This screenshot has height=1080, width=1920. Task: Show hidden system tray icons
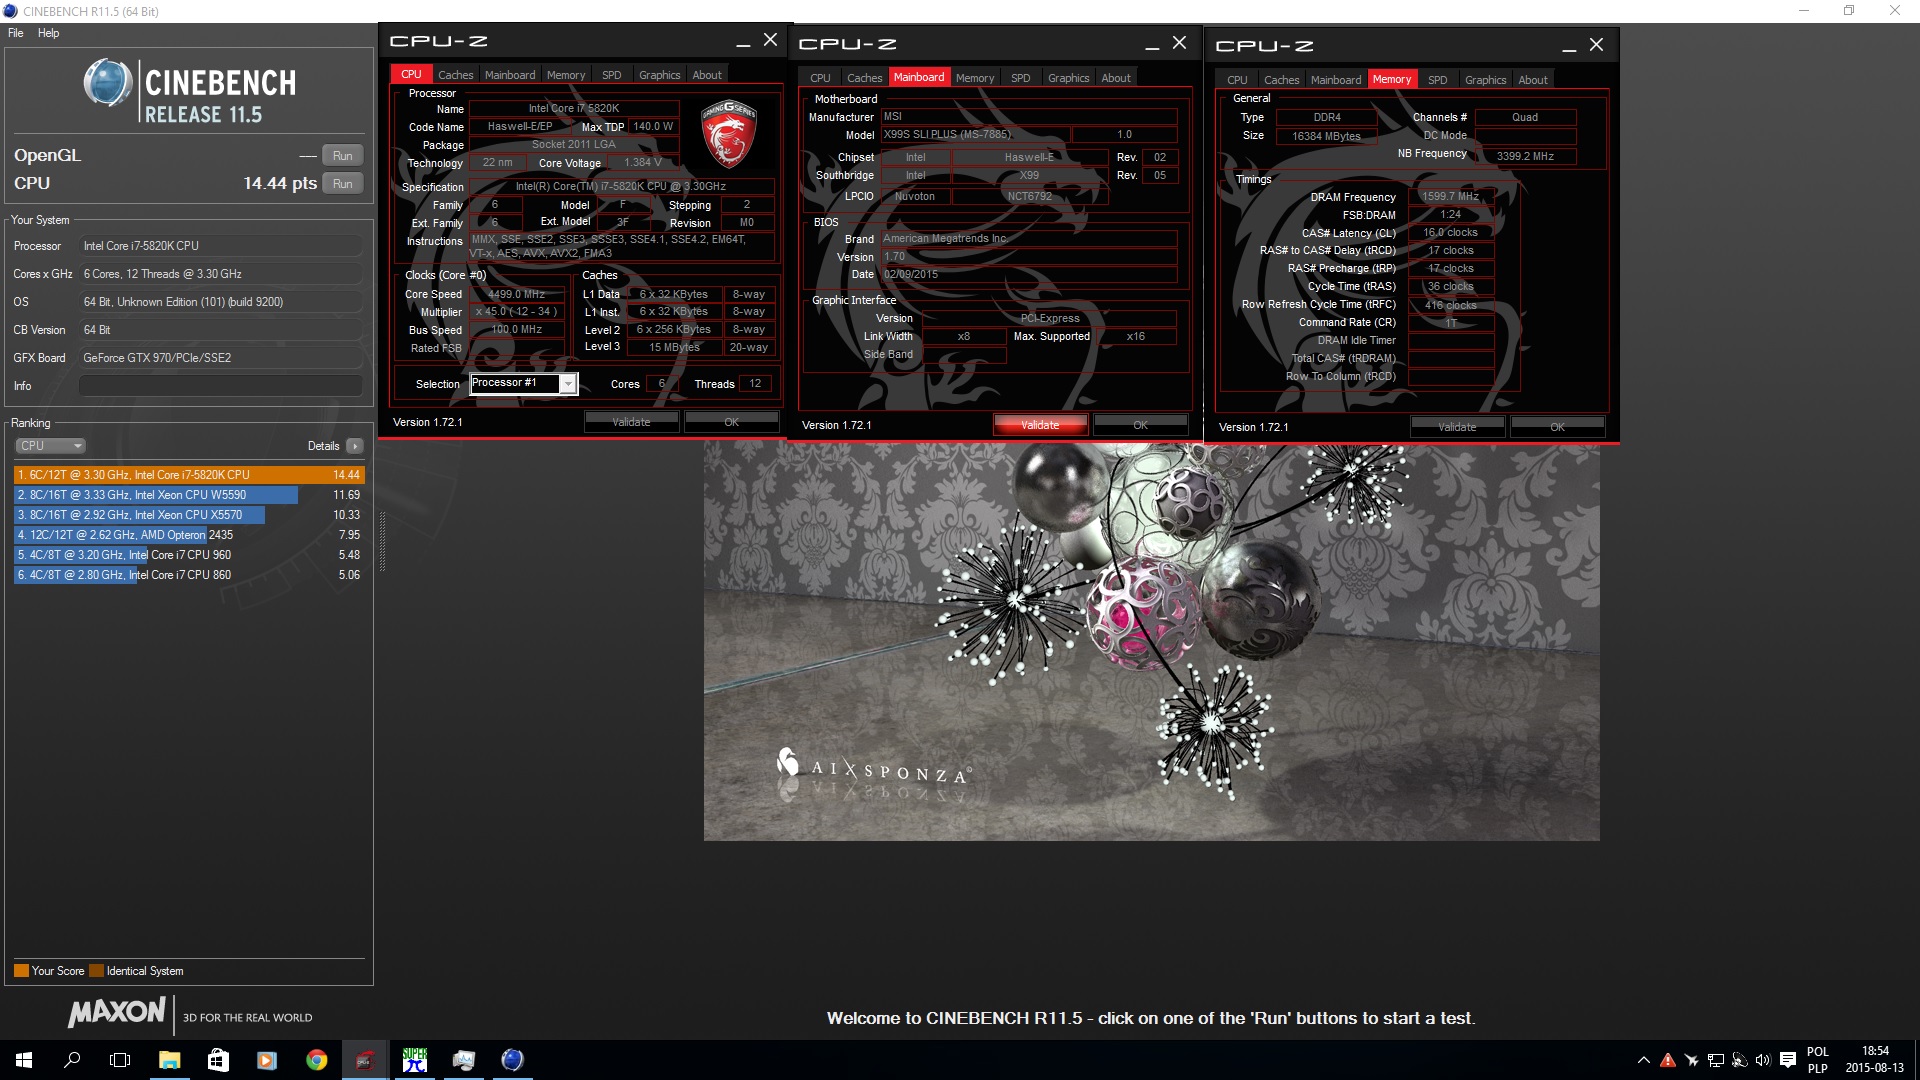1643,1060
